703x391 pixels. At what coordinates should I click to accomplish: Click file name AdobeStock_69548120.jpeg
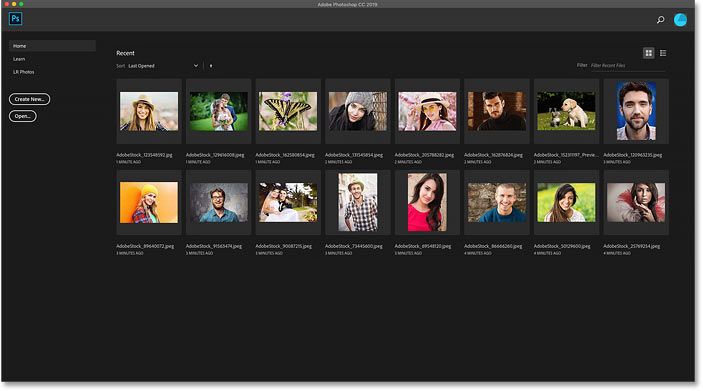pyautogui.click(x=423, y=246)
